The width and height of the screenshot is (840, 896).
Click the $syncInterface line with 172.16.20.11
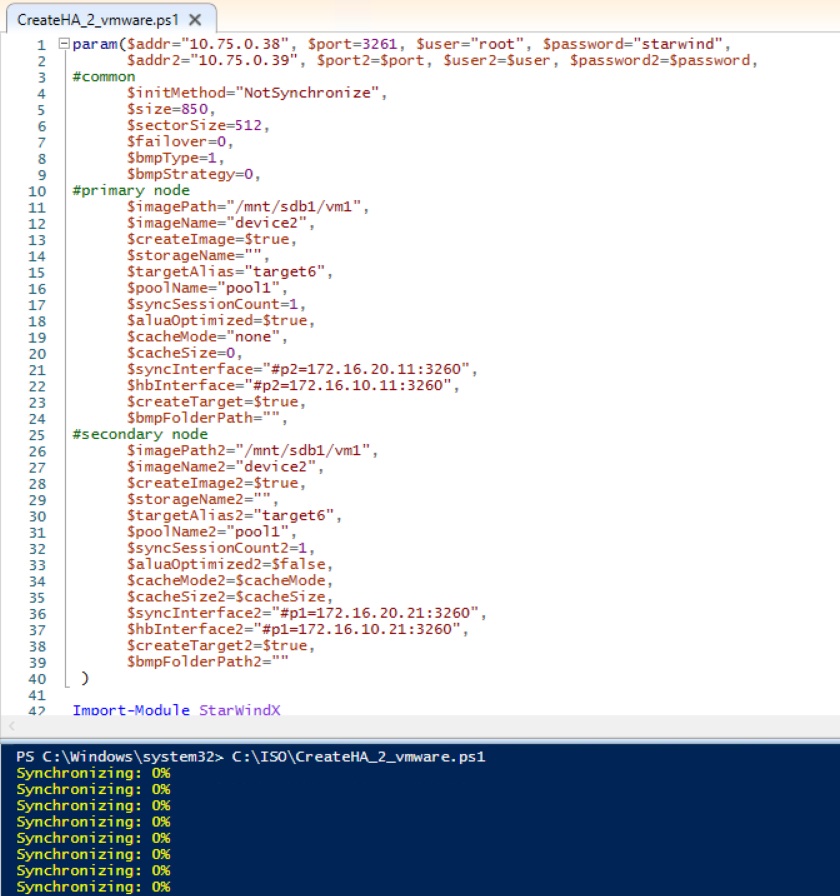(x=302, y=369)
